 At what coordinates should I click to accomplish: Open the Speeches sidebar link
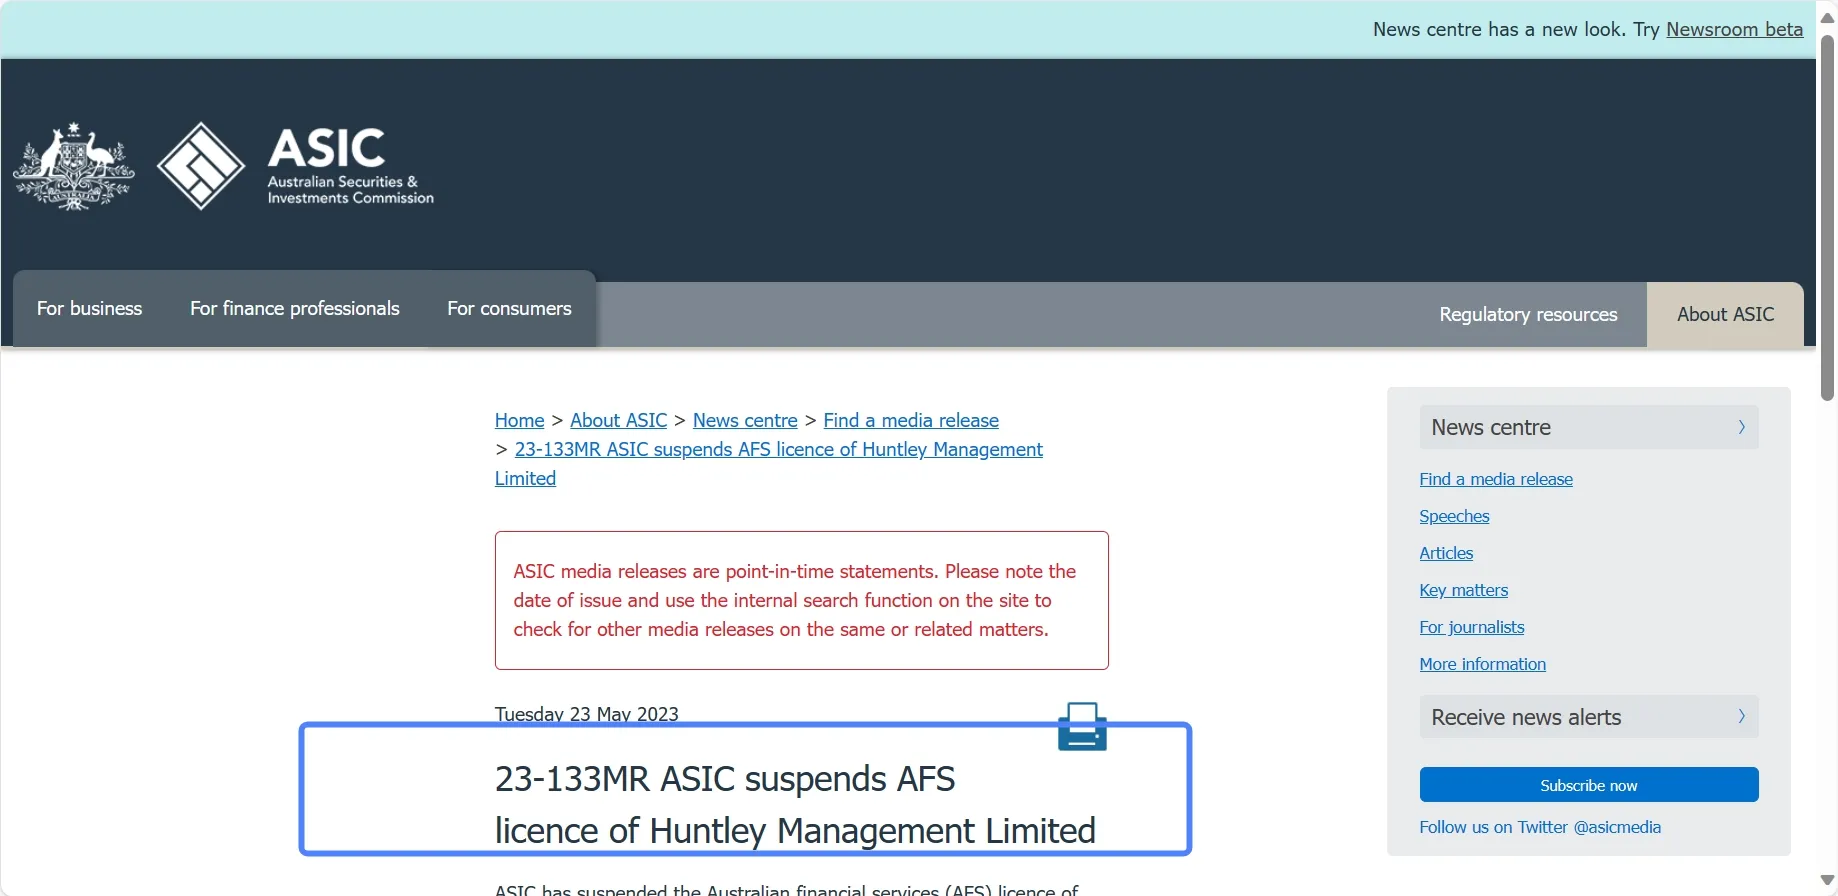(x=1454, y=516)
